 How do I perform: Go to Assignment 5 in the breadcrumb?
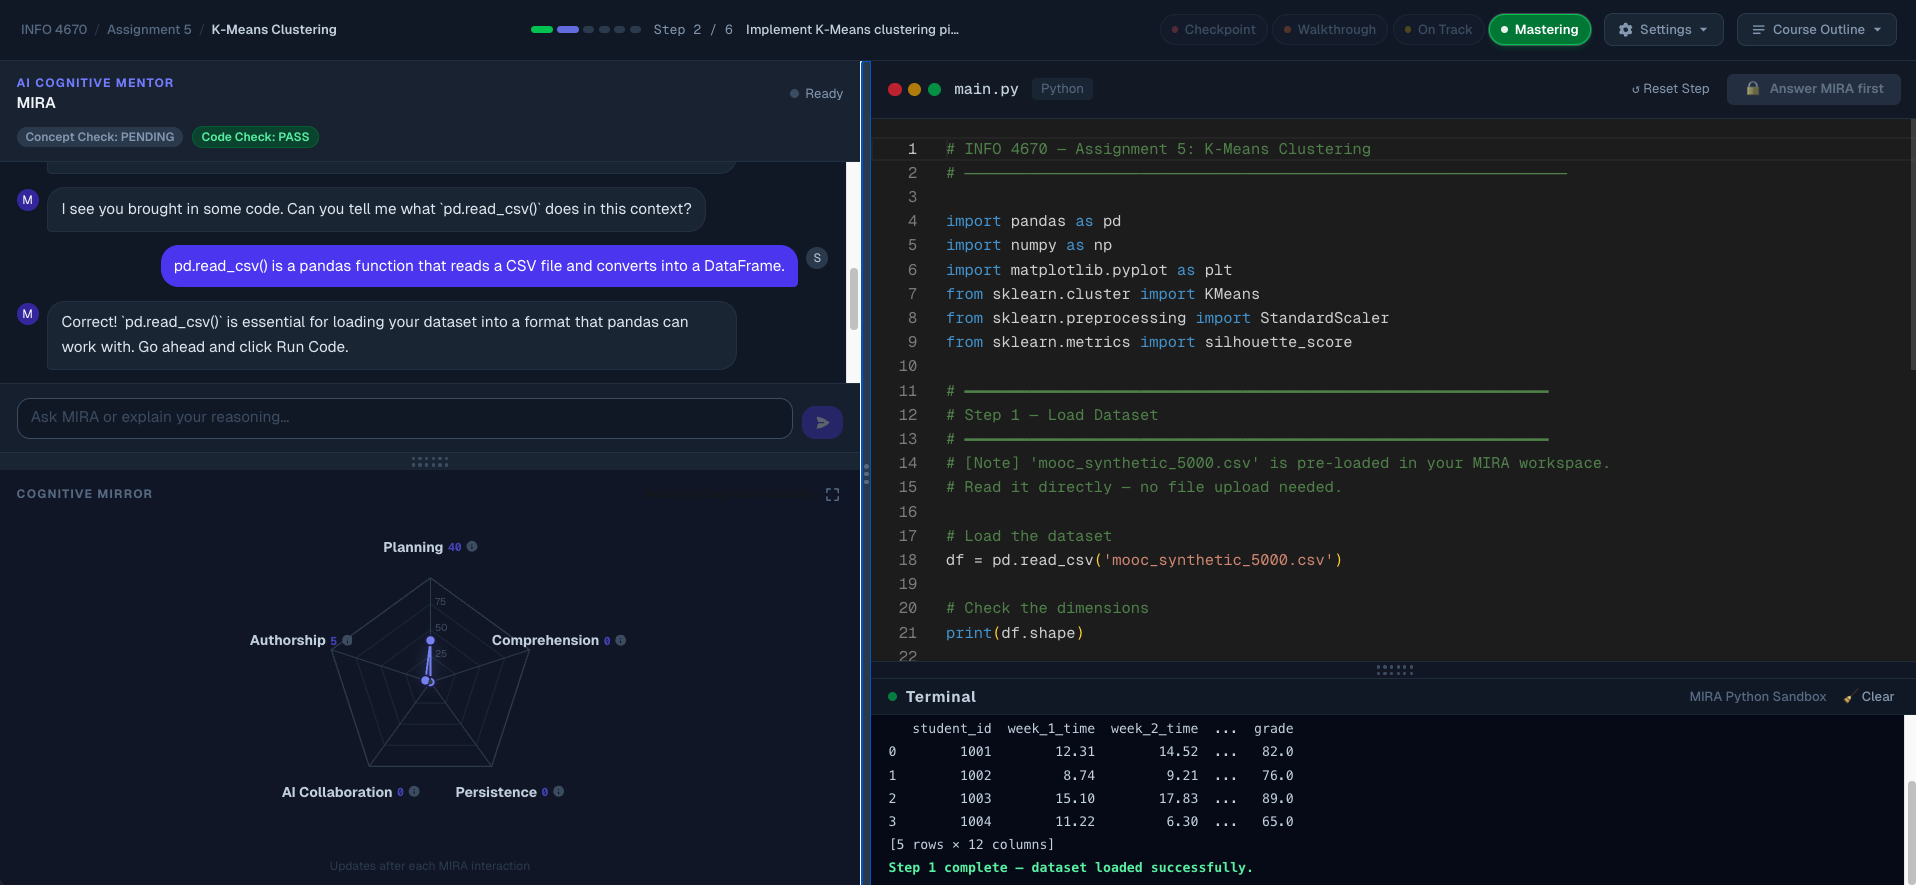pyautogui.click(x=149, y=30)
